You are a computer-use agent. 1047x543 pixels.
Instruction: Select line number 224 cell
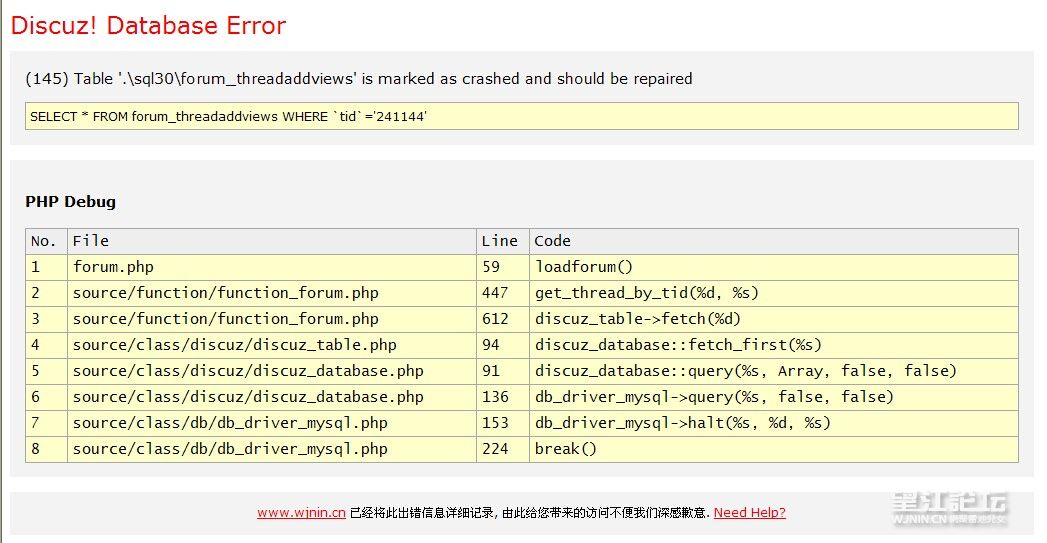[x=503, y=449]
